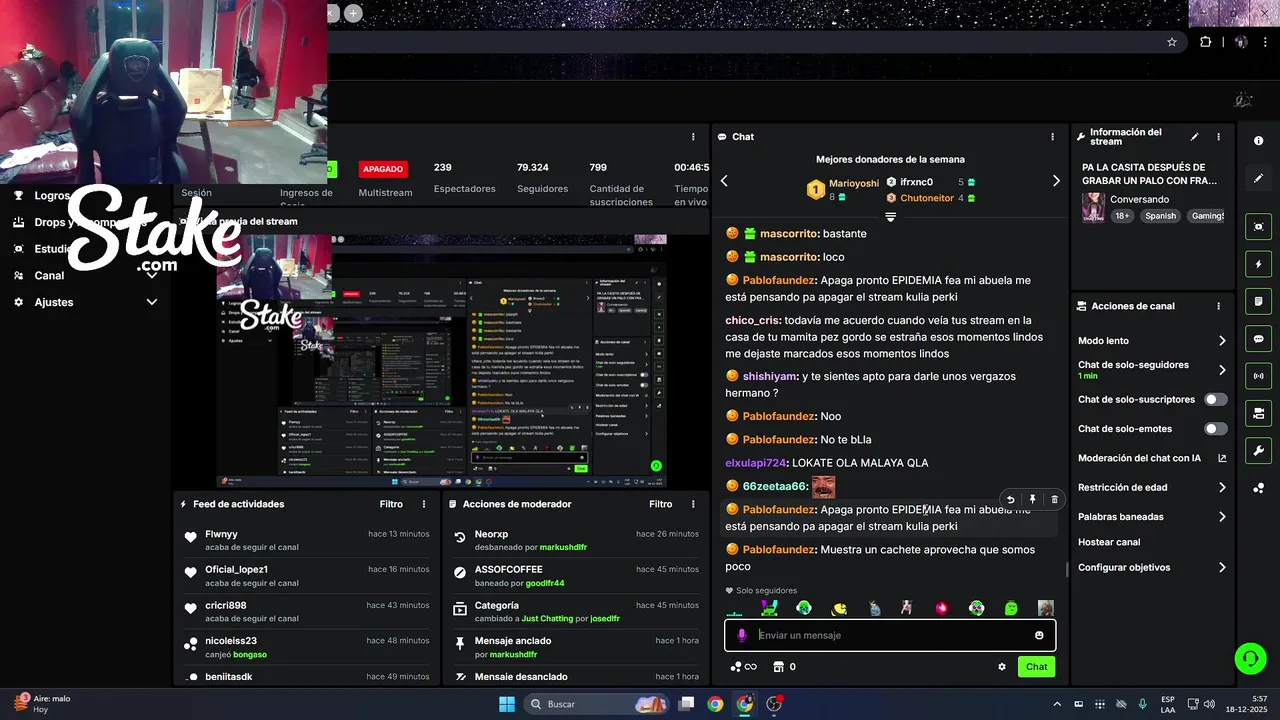Image resolution: width=1280 pixels, height=720 pixels.
Task: Open Google Chrome from the taskbar
Action: click(715, 704)
